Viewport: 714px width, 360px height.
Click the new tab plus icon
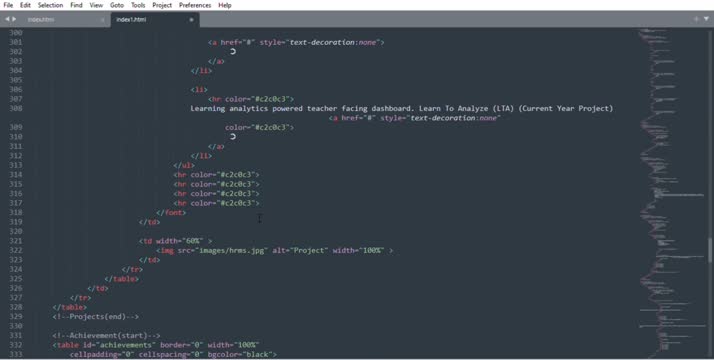[x=696, y=19]
